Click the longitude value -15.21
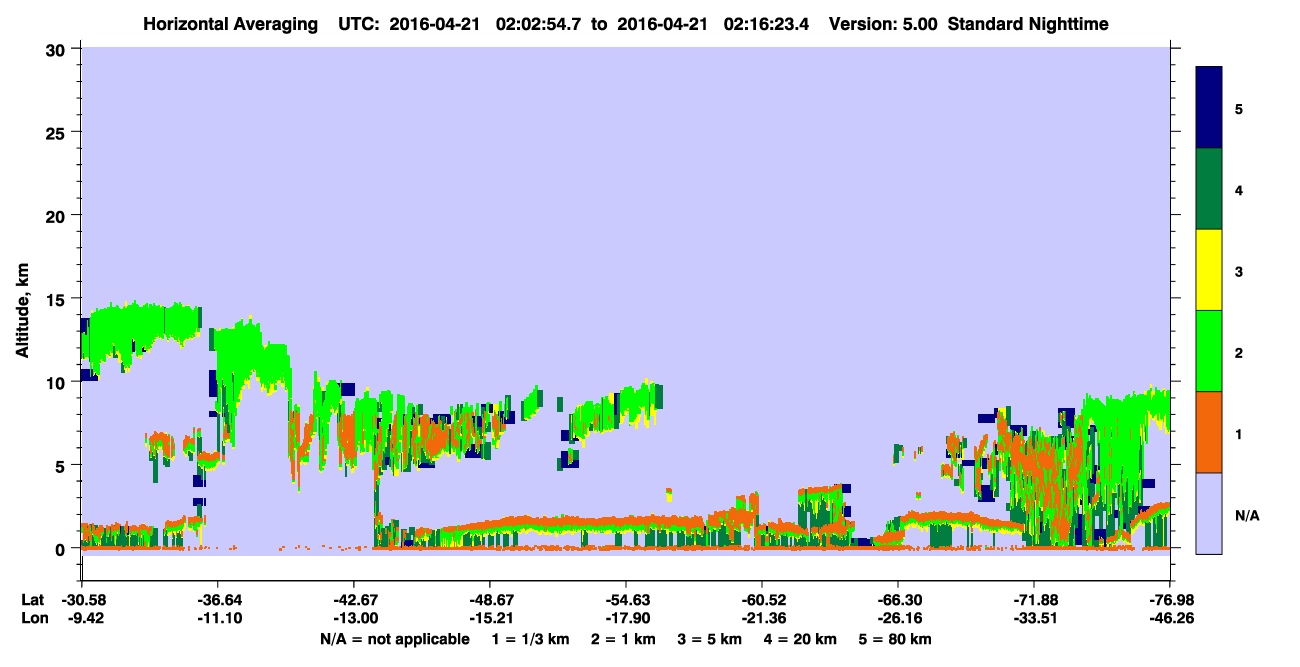This screenshot has height=667, width=1300. [x=490, y=619]
